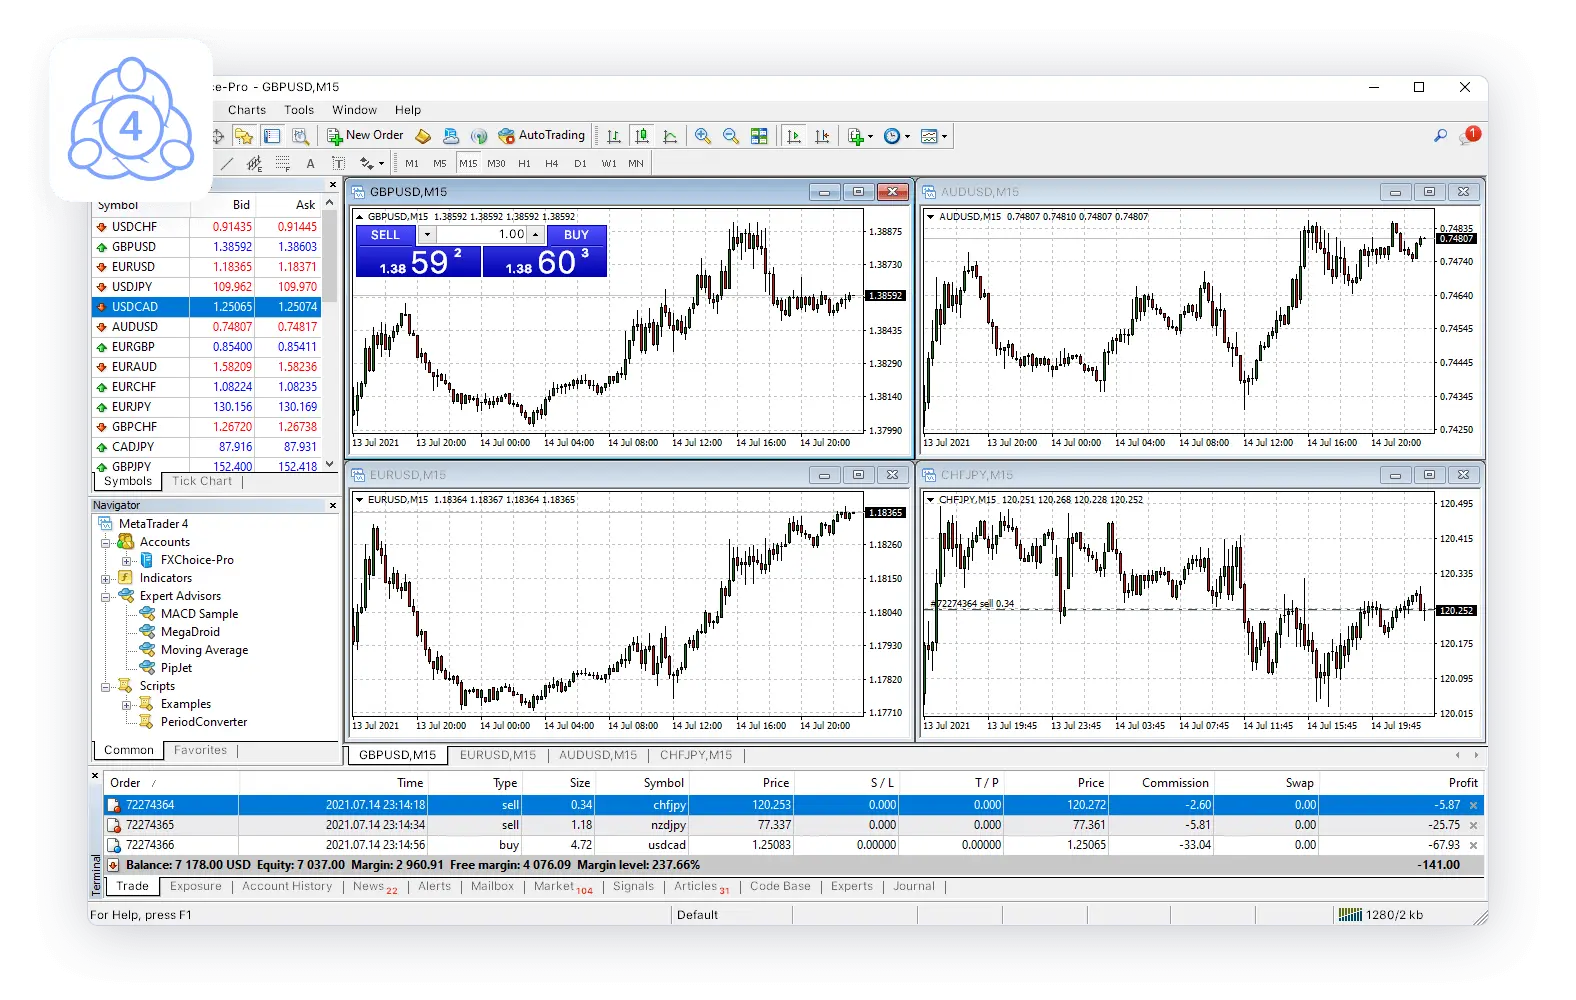This screenshot has height=1000, width=1576.
Task: Switch timeframe to H1
Action: point(524,163)
